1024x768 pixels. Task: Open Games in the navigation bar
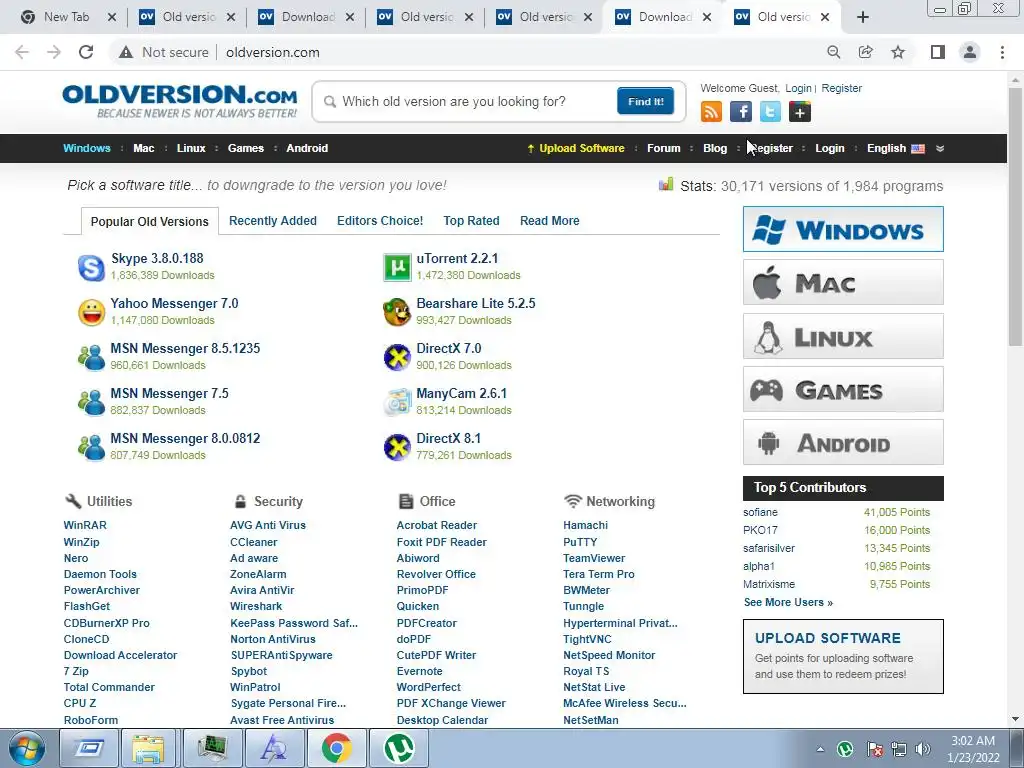pyautogui.click(x=246, y=148)
